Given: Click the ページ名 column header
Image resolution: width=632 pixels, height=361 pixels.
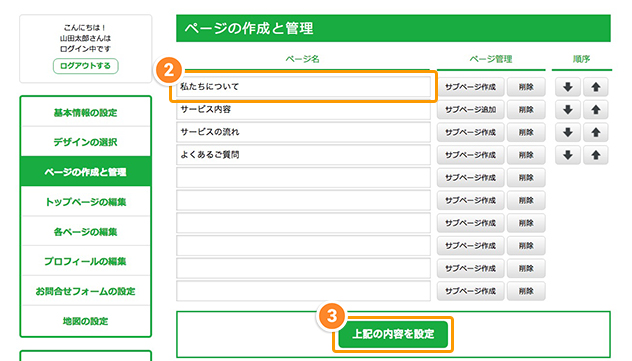Looking at the screenshot, I should point(302,59).
